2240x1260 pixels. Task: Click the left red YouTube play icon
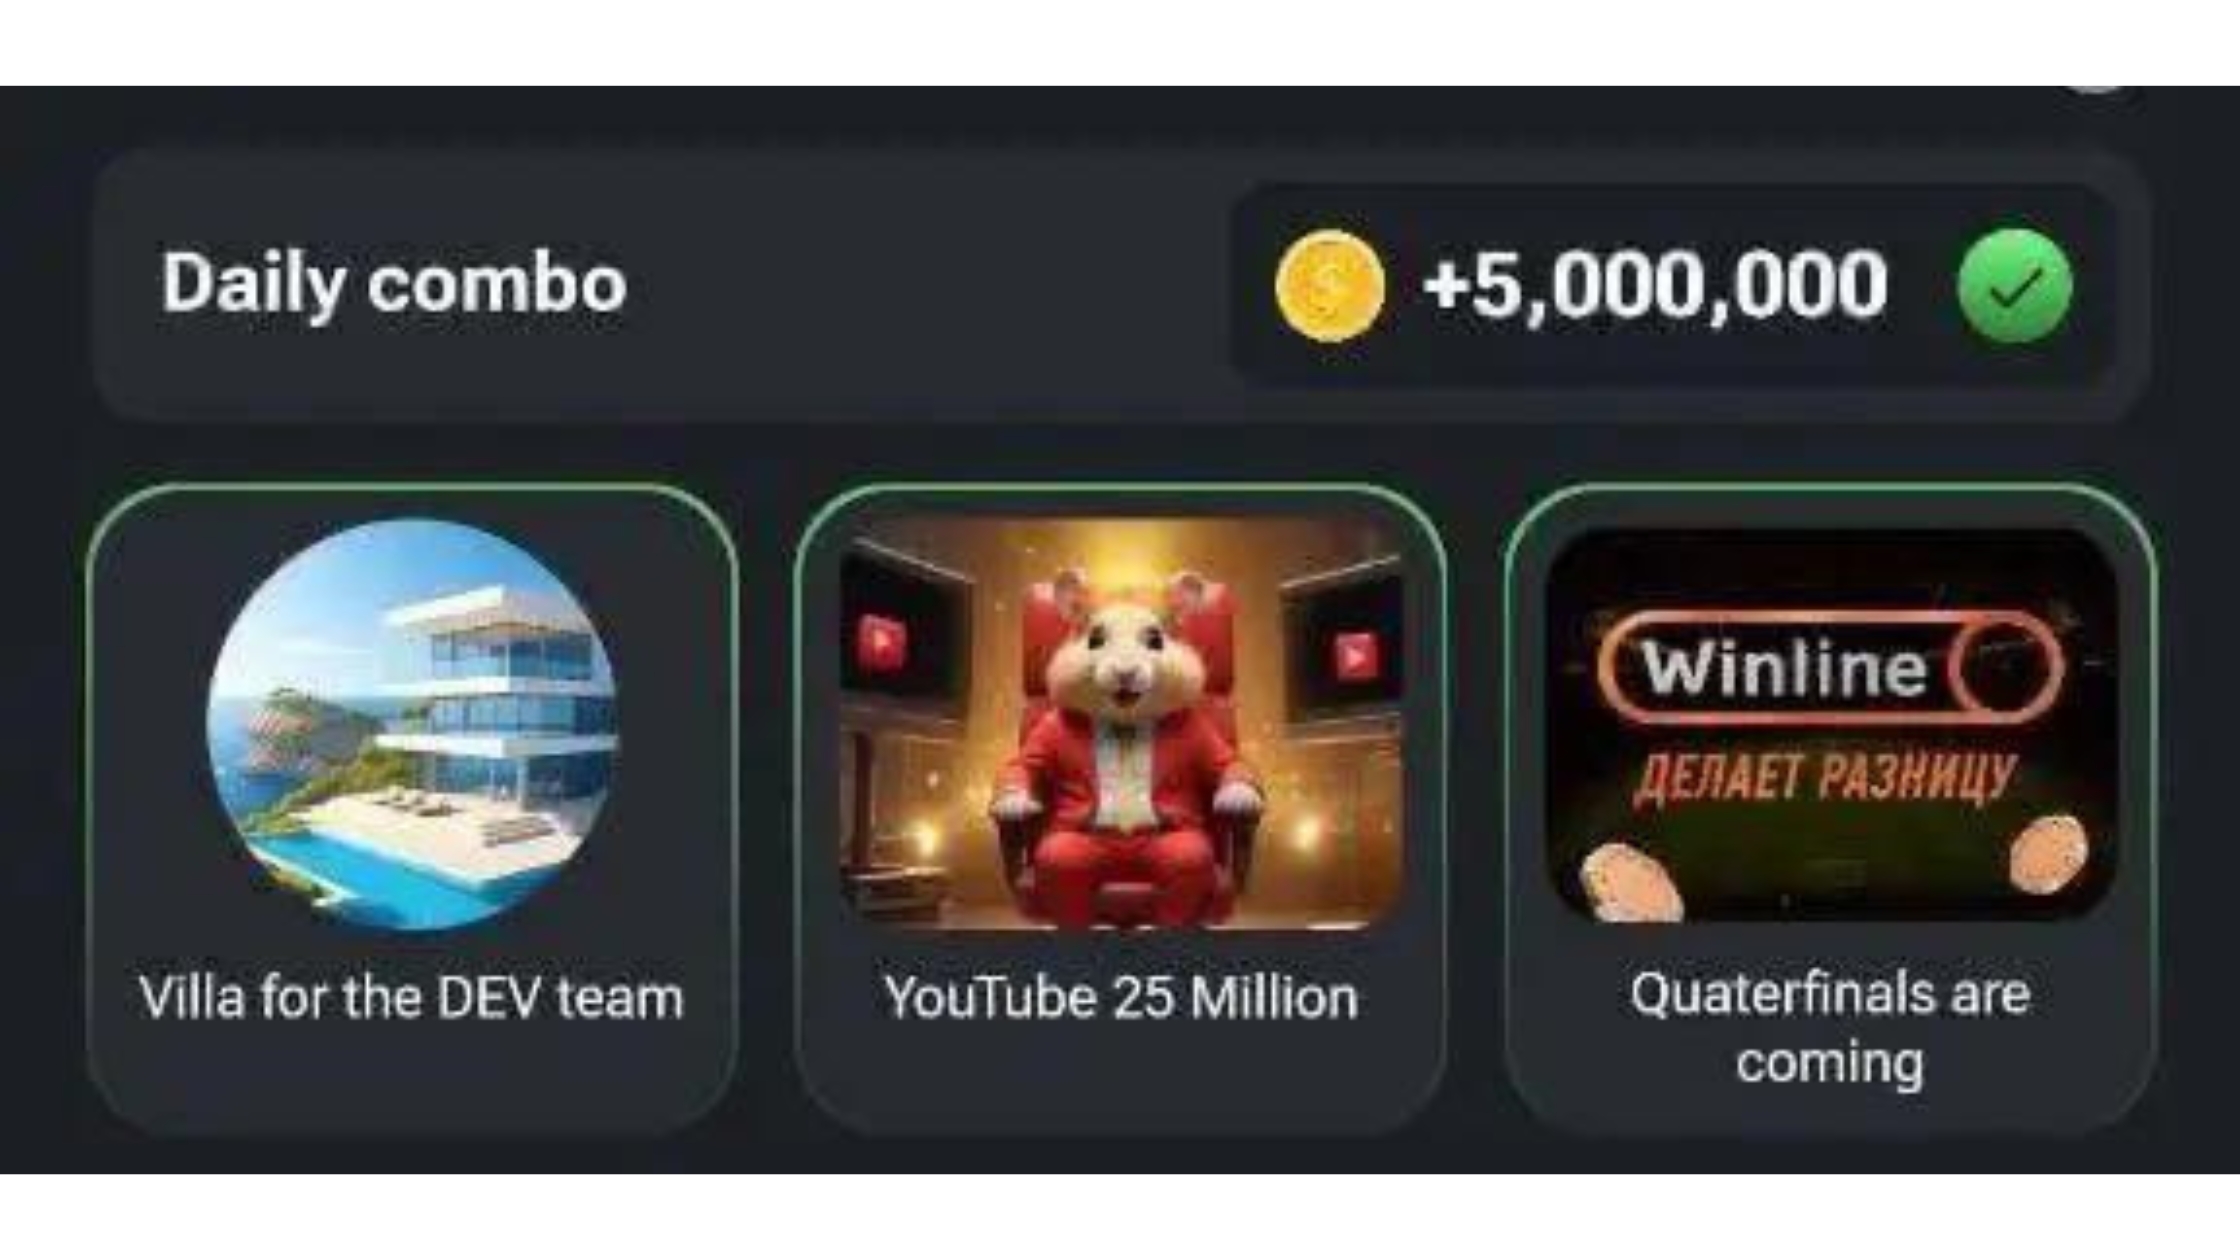pos(880,641)
